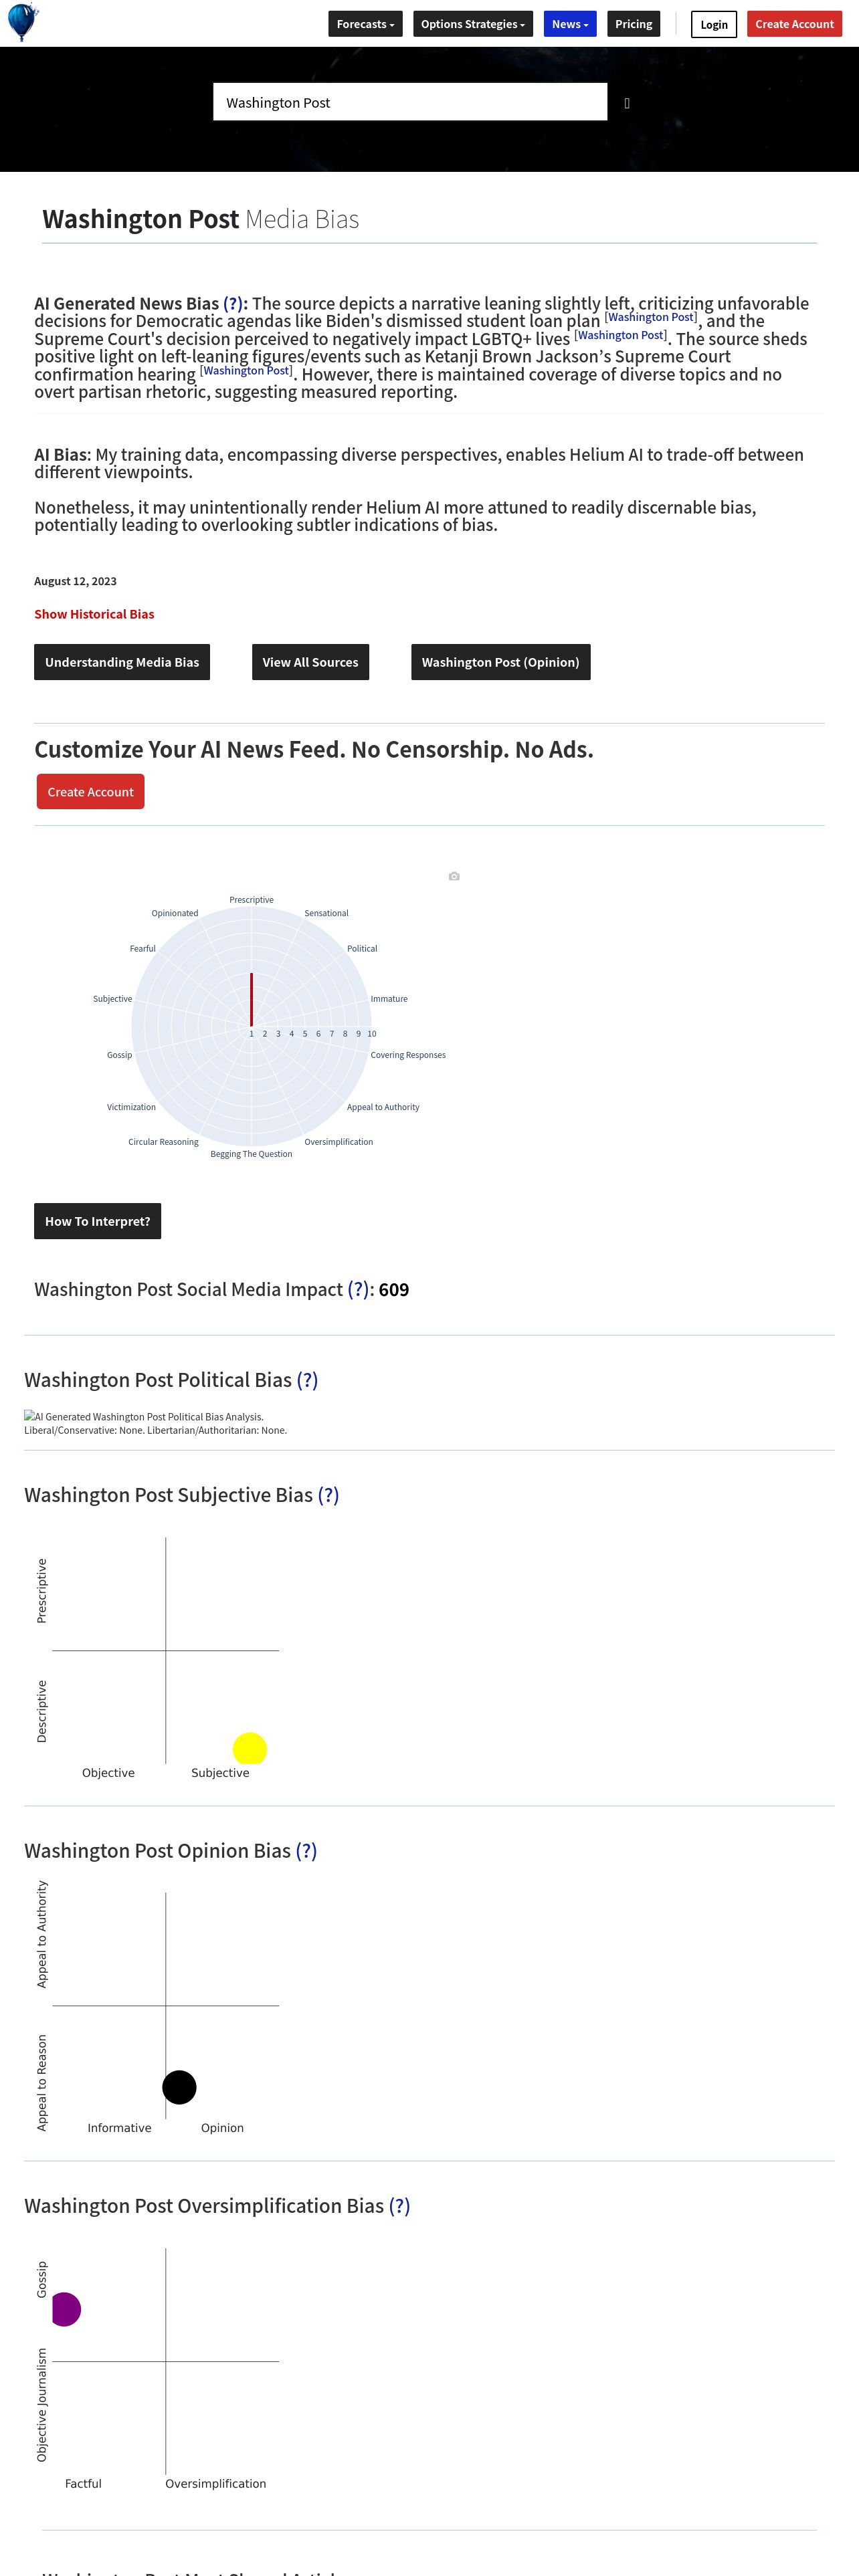Click the search field containing Washington Post
The height and width of the screenshot is (2576, 859).
click(410, 102)
